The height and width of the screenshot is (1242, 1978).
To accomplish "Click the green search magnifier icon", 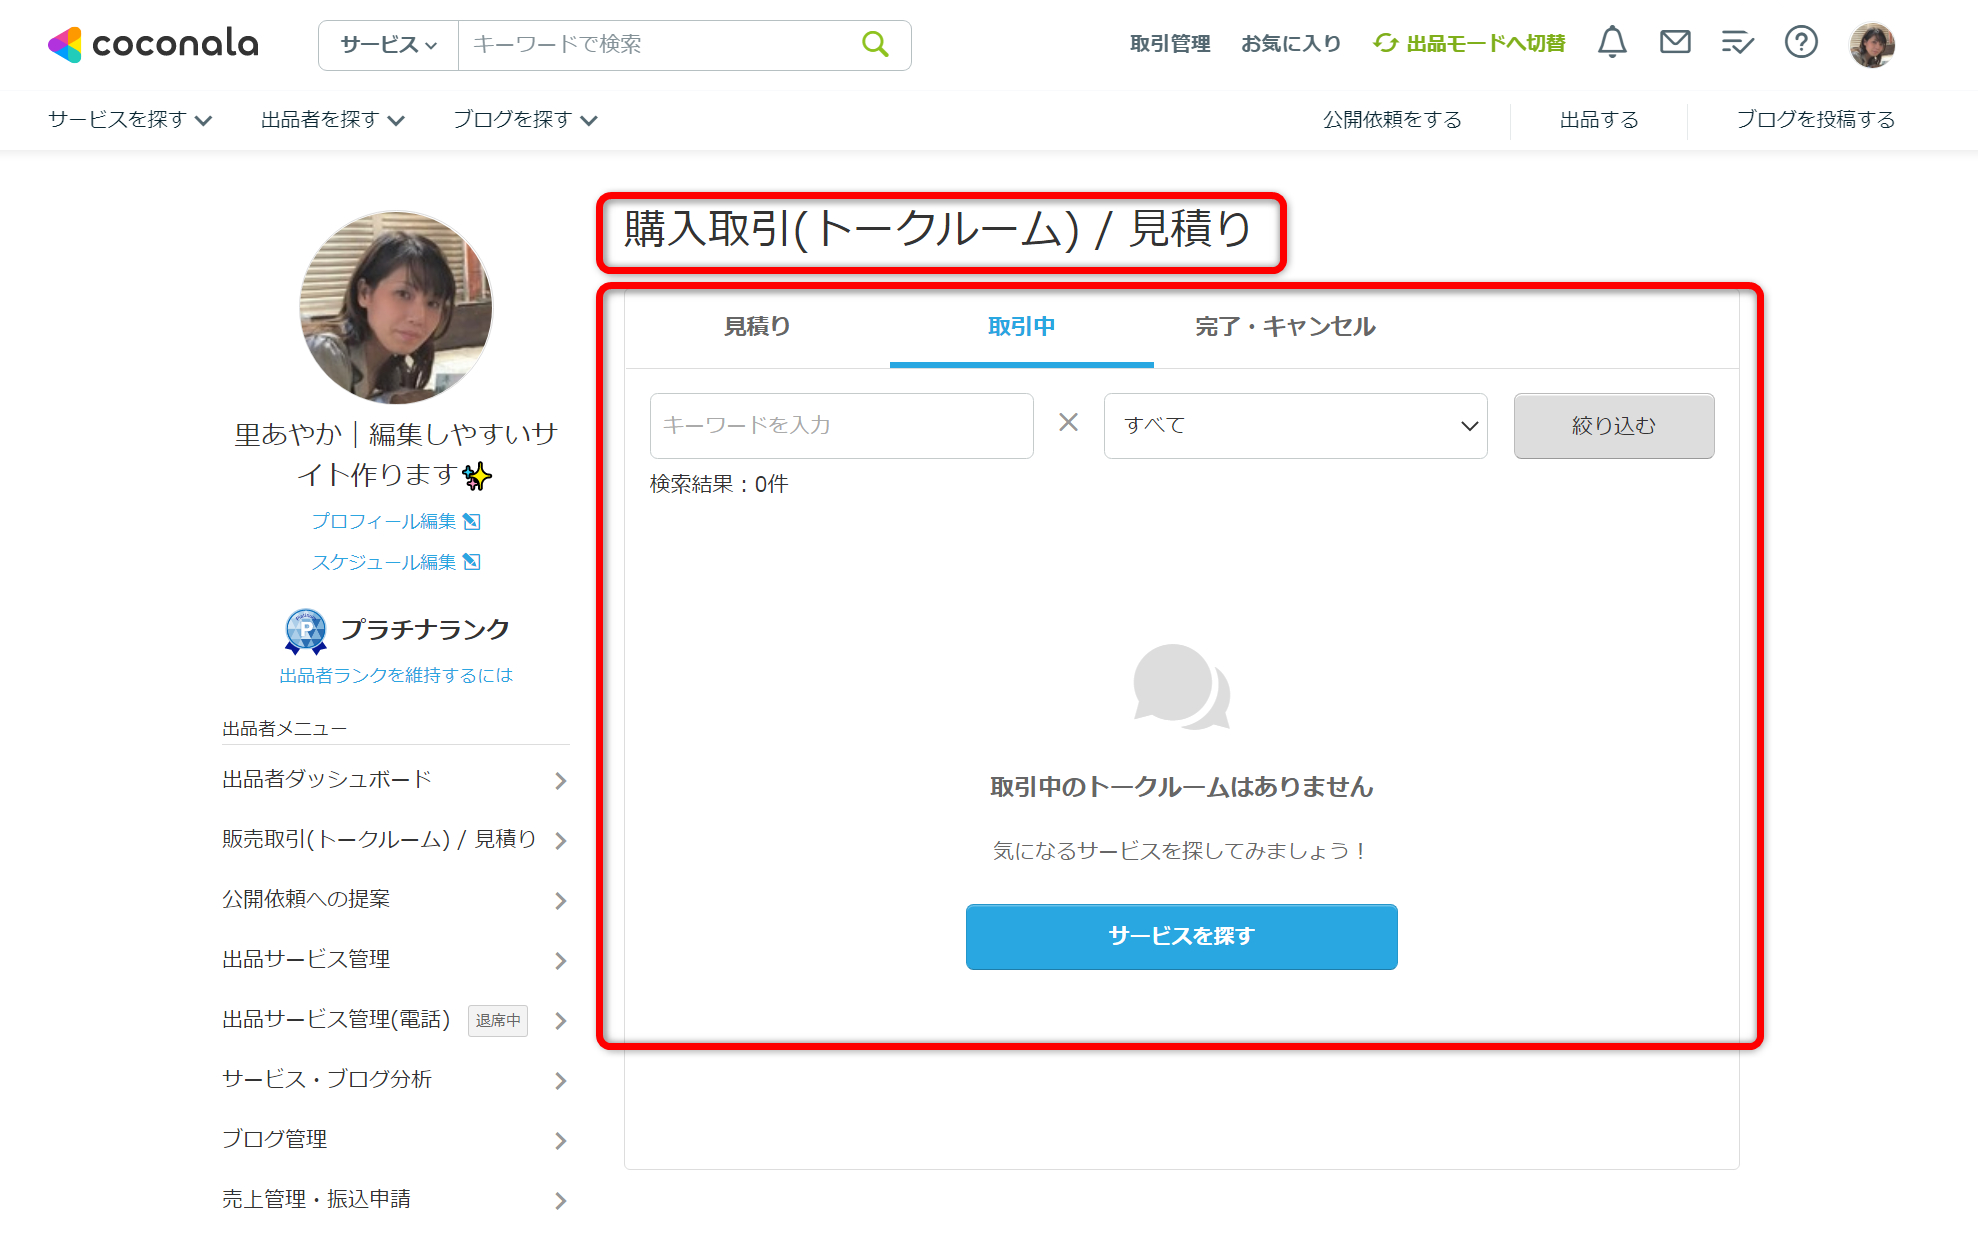I will (x=875, y=44).
